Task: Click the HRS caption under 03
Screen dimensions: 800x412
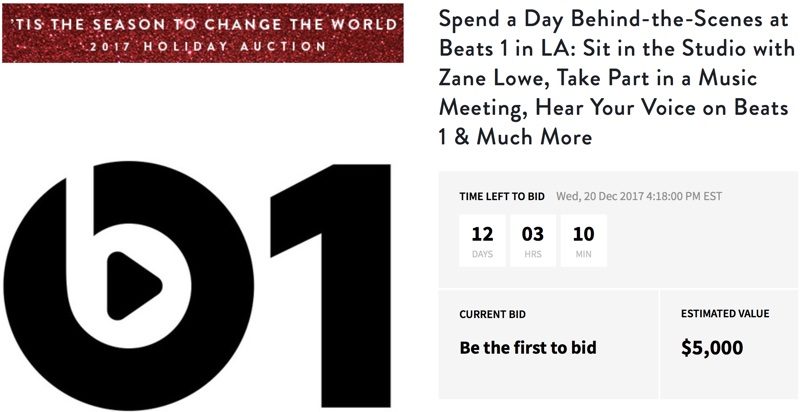Action: click(533, 254)
